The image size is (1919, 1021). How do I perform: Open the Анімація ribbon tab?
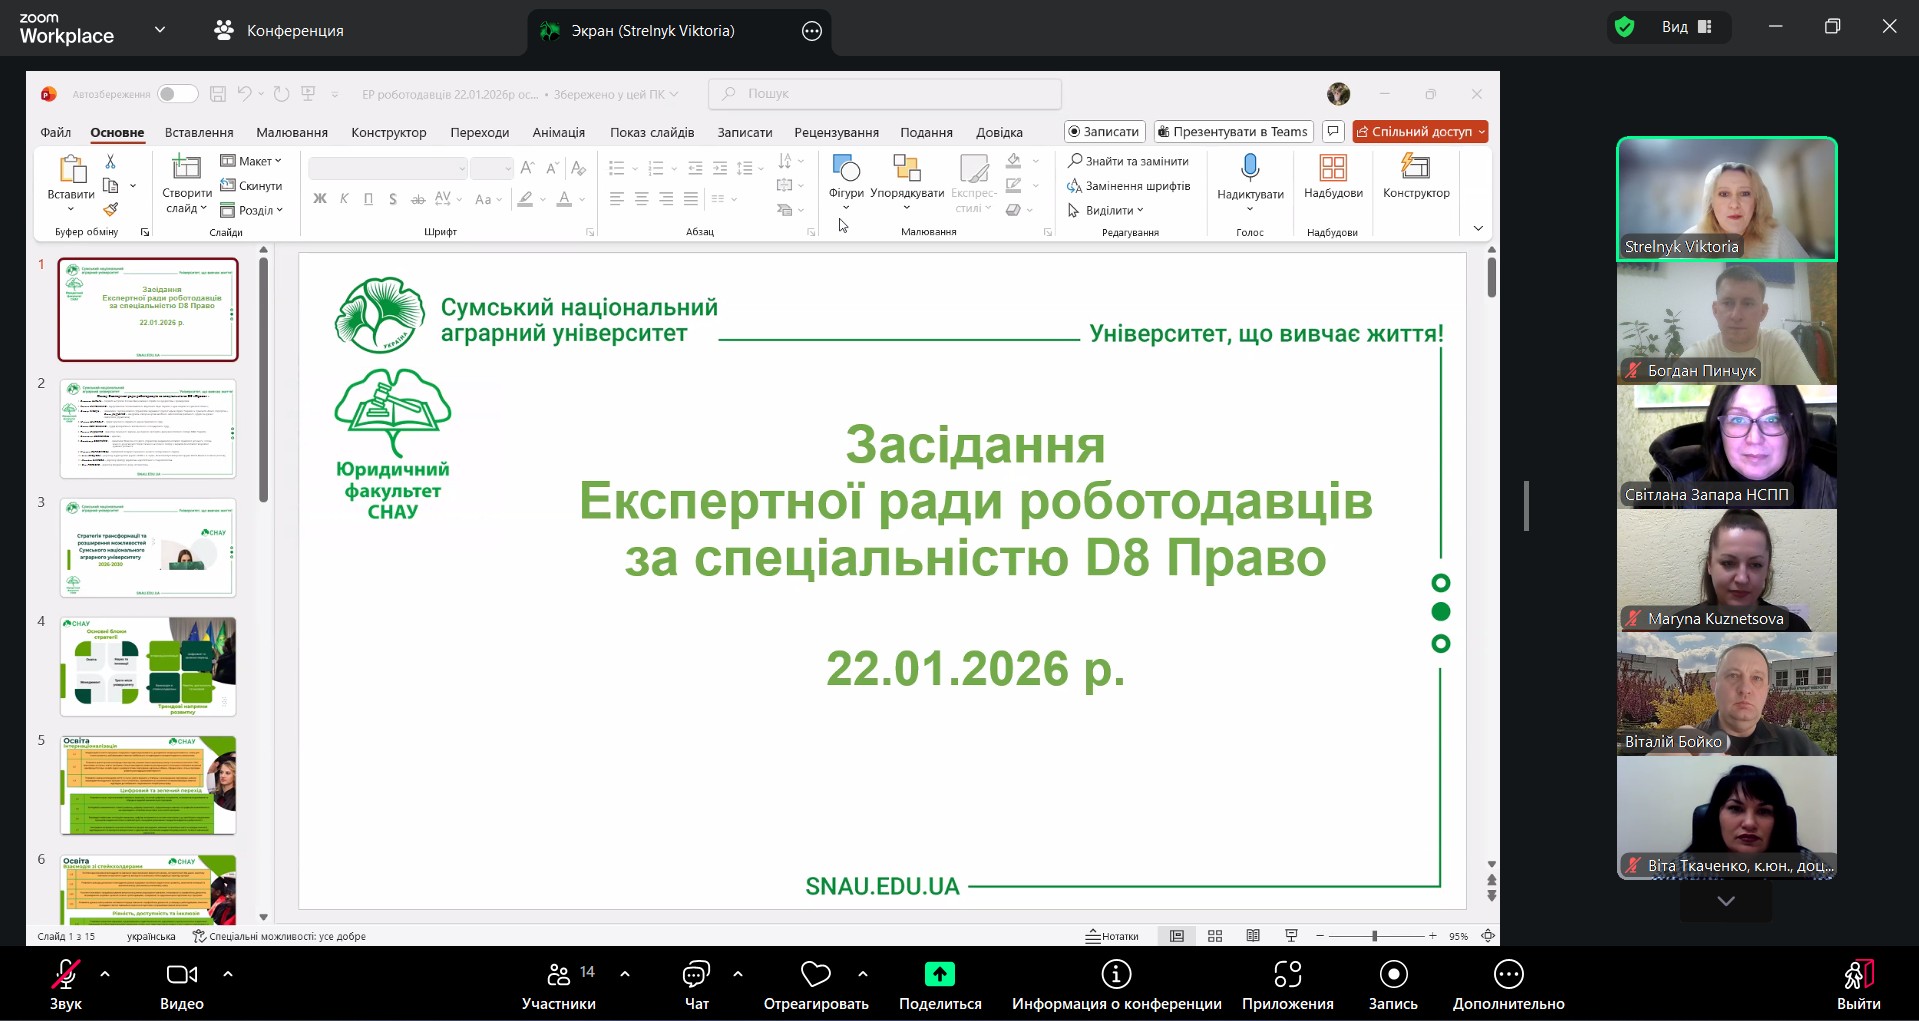(558, 132)
